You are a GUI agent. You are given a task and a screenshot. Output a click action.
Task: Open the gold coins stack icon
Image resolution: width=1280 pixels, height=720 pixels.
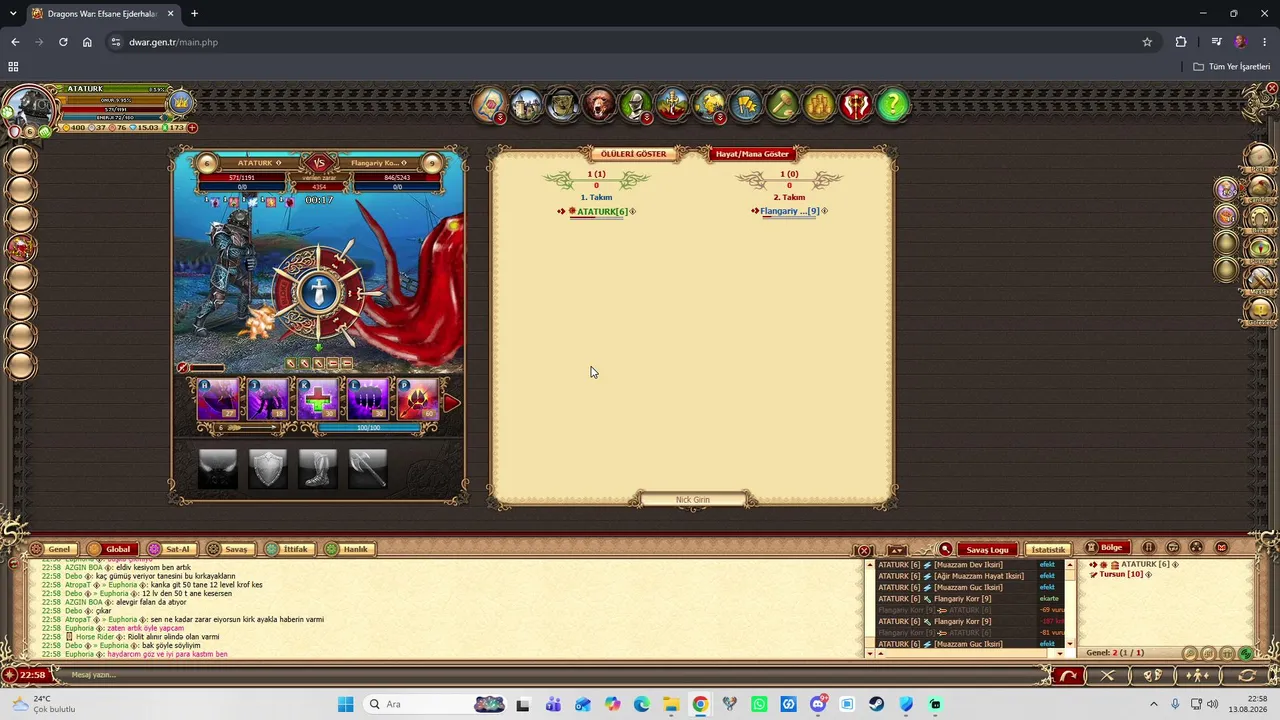pyautogui.click(x=819, y=104)
